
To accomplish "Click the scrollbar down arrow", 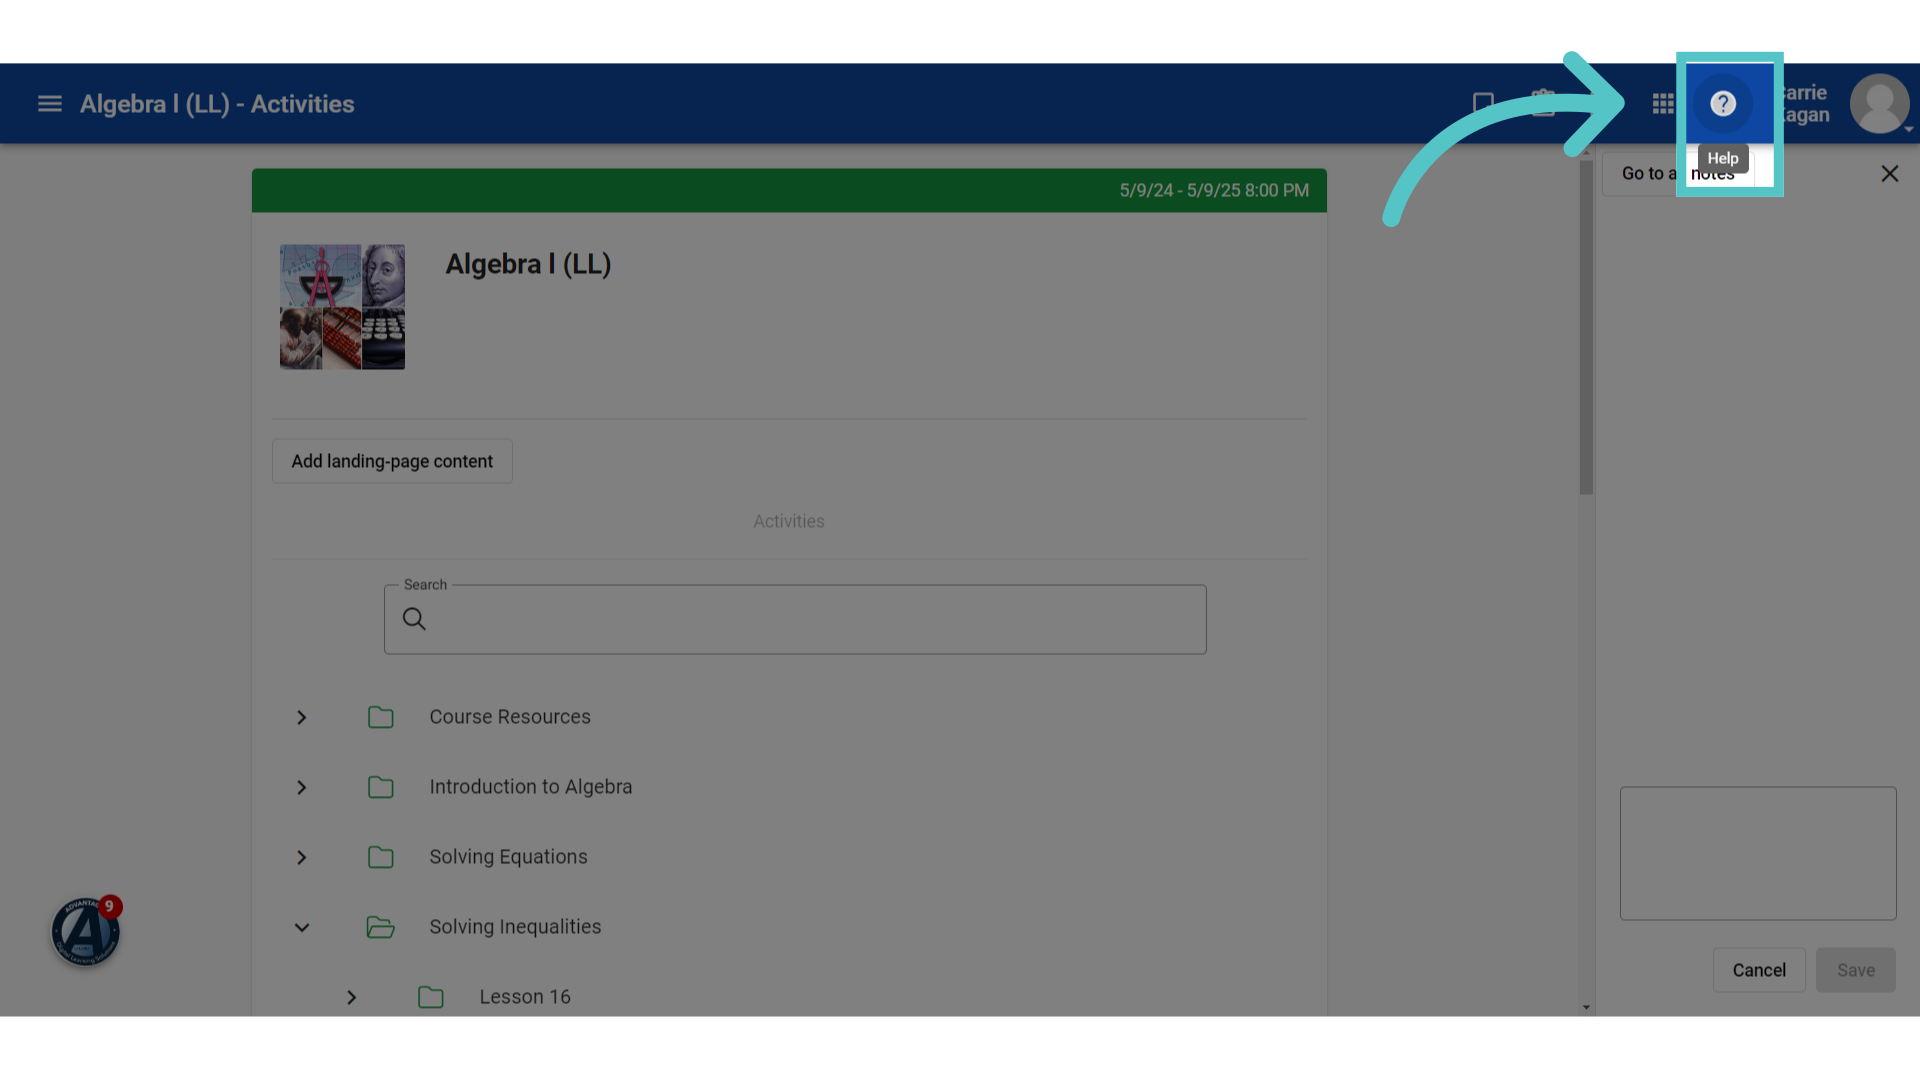I will tap(1586, 1007).
